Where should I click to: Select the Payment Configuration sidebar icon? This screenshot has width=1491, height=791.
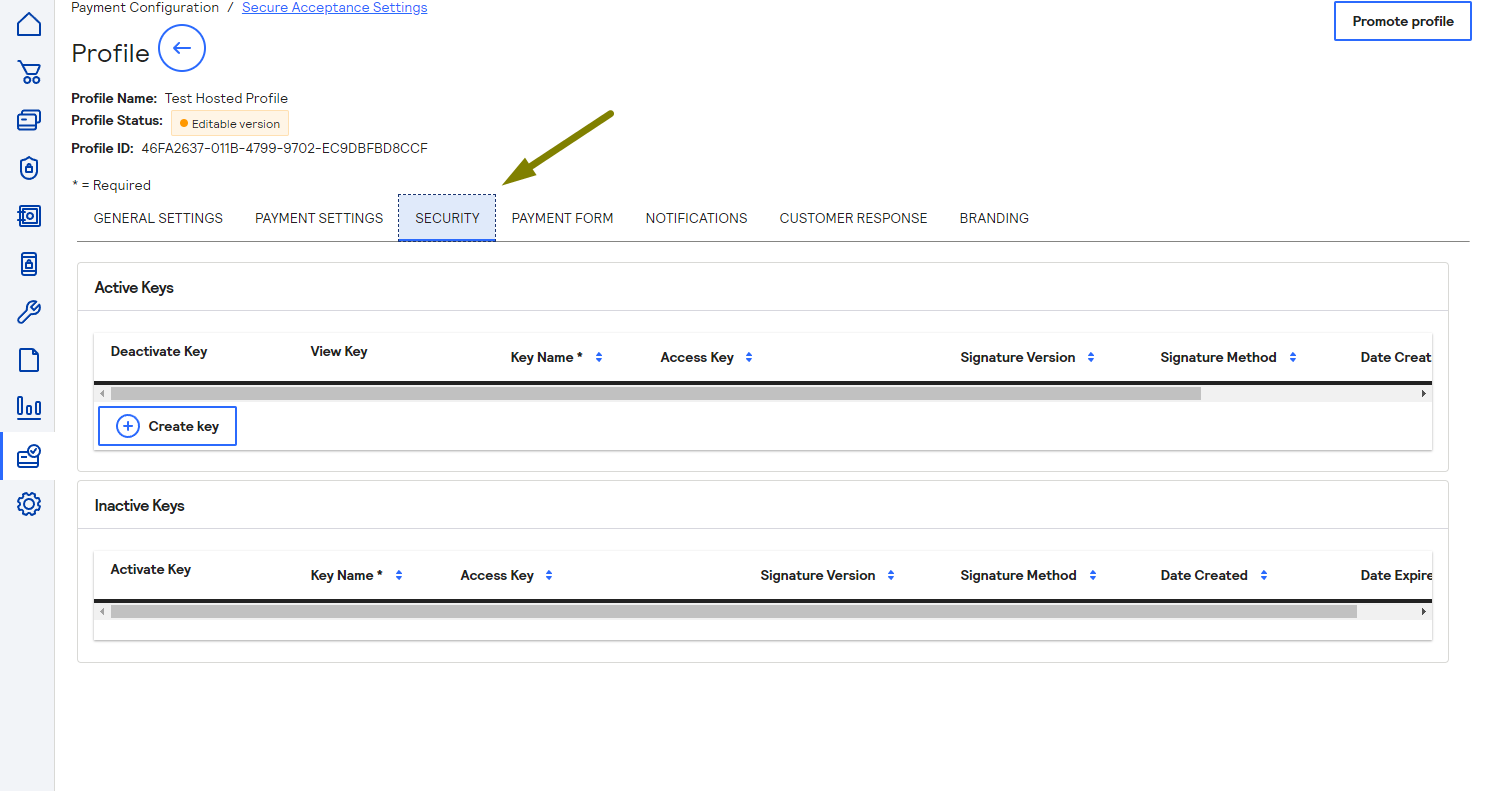tap(29, 455)
